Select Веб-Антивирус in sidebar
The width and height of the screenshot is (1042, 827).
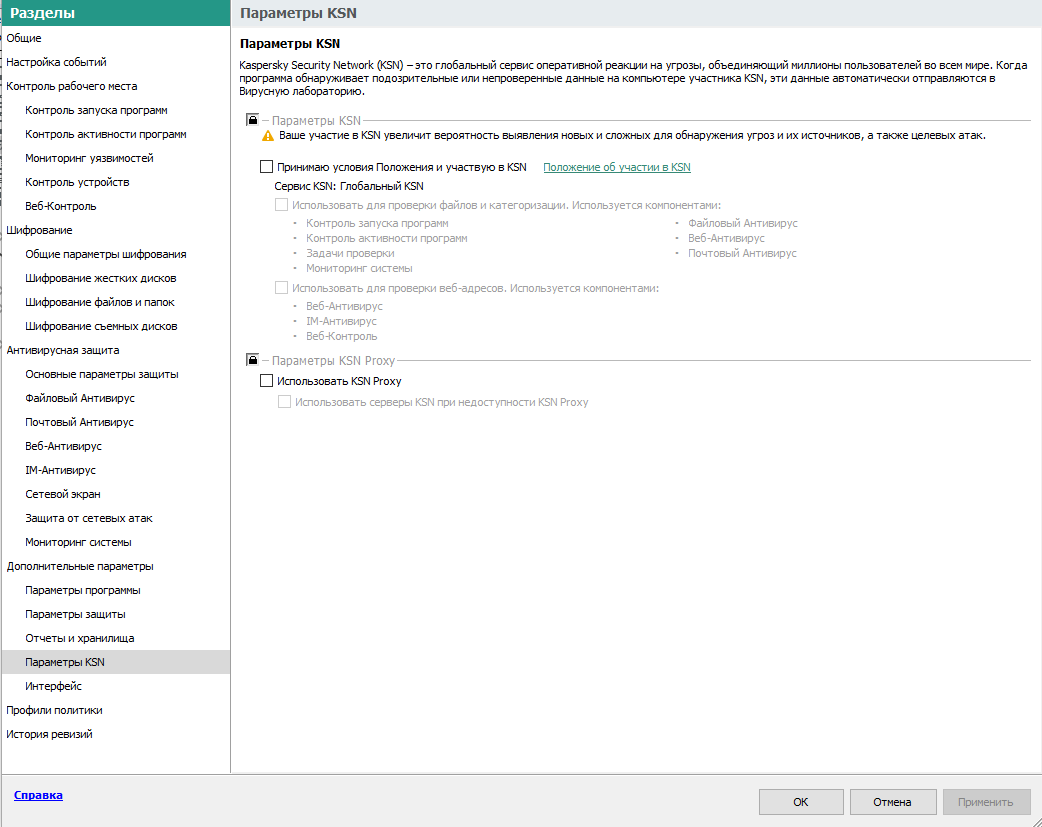pos(116,446)
